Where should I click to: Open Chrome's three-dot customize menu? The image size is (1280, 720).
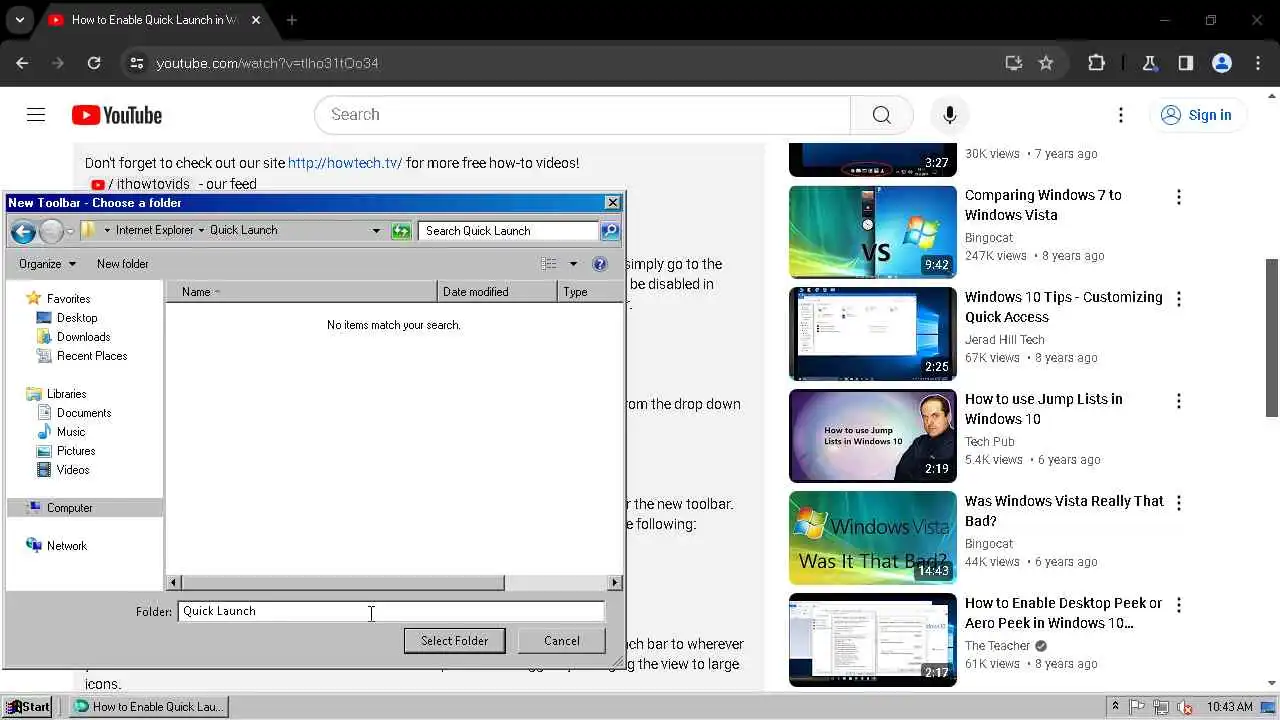(x=1258, y=63)
